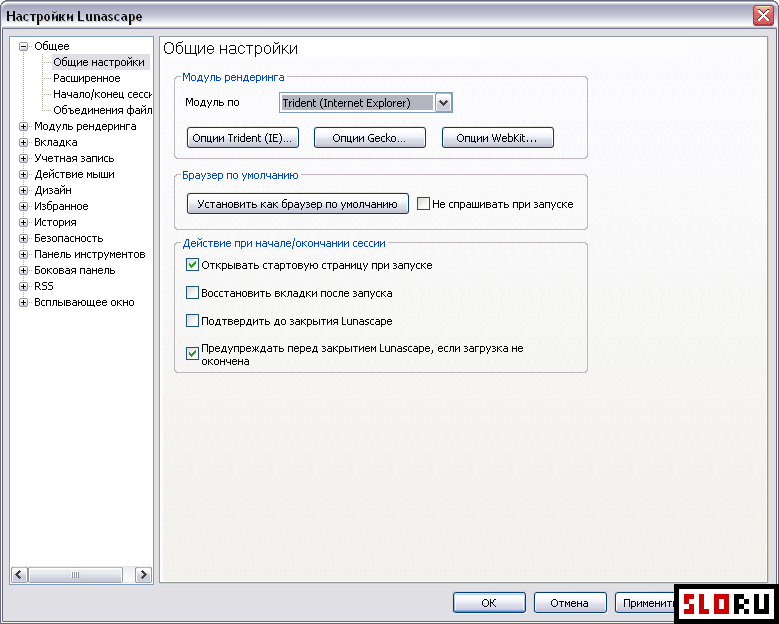Select the Панель инструментов category label

(89, 254)
